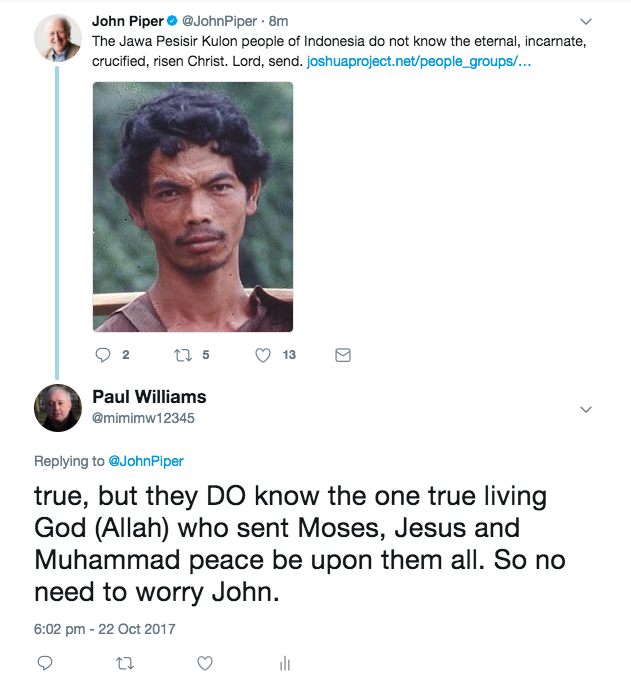This screenshot has height=690, width=631.
Task: Expand the chevron menu on Paul Williams's tweet
Action: tap(586, 409)
